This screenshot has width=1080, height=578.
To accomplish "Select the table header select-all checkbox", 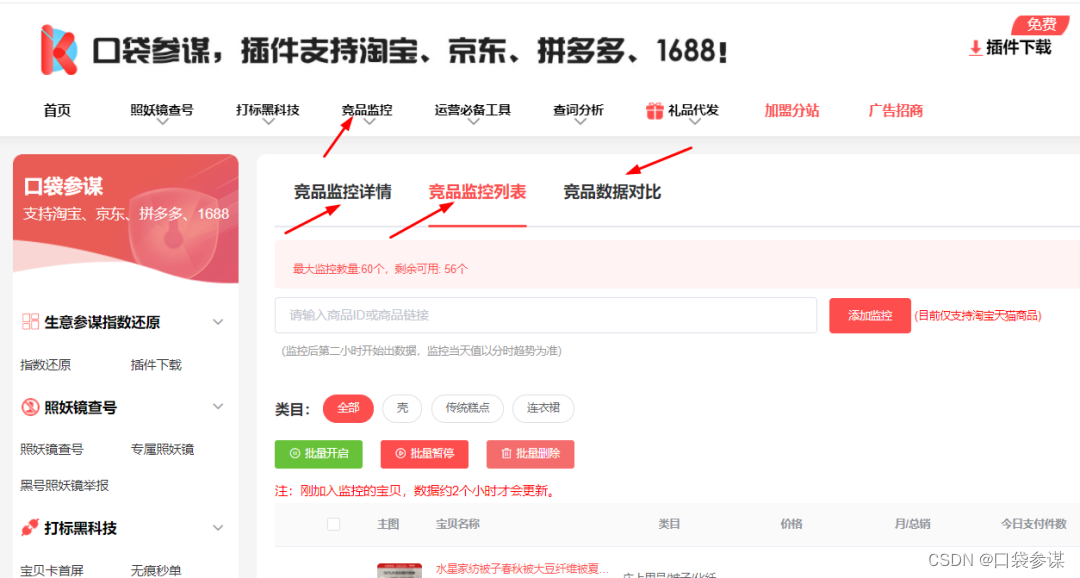I will (333, 524).
